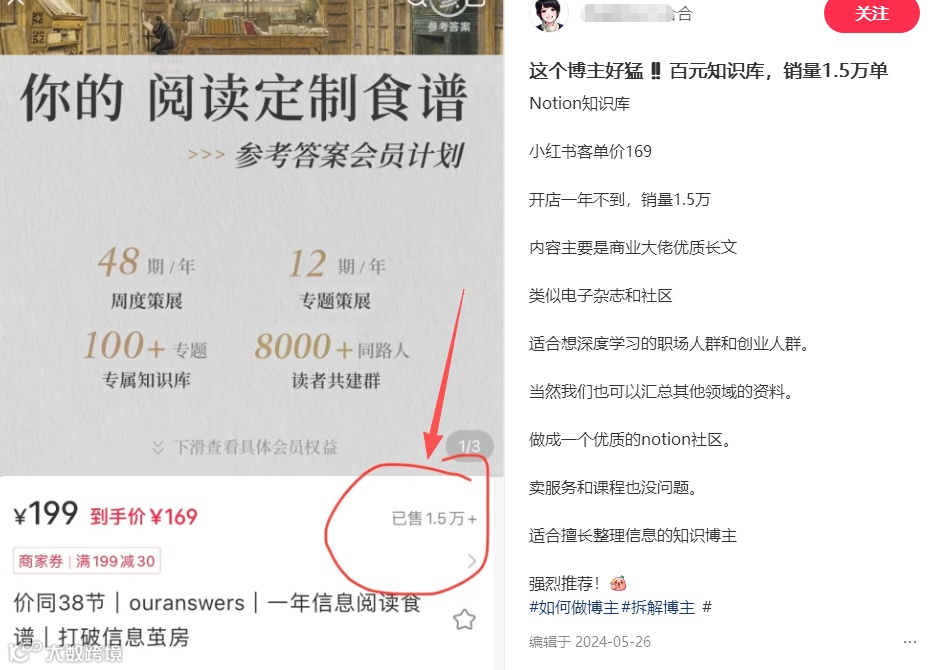
Task: Click the 大数跨境 watermark logo
Action: 67,651
